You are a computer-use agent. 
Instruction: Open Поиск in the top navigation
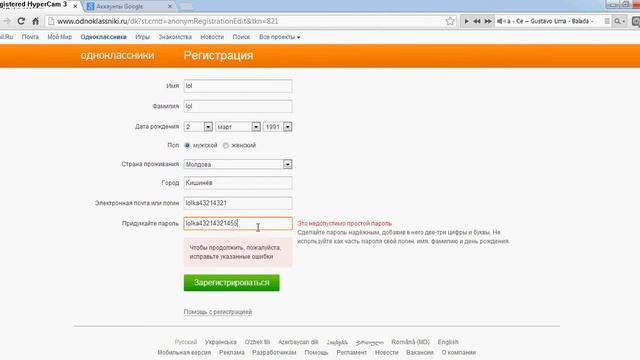pyautogui.click(x=241, y=37)
